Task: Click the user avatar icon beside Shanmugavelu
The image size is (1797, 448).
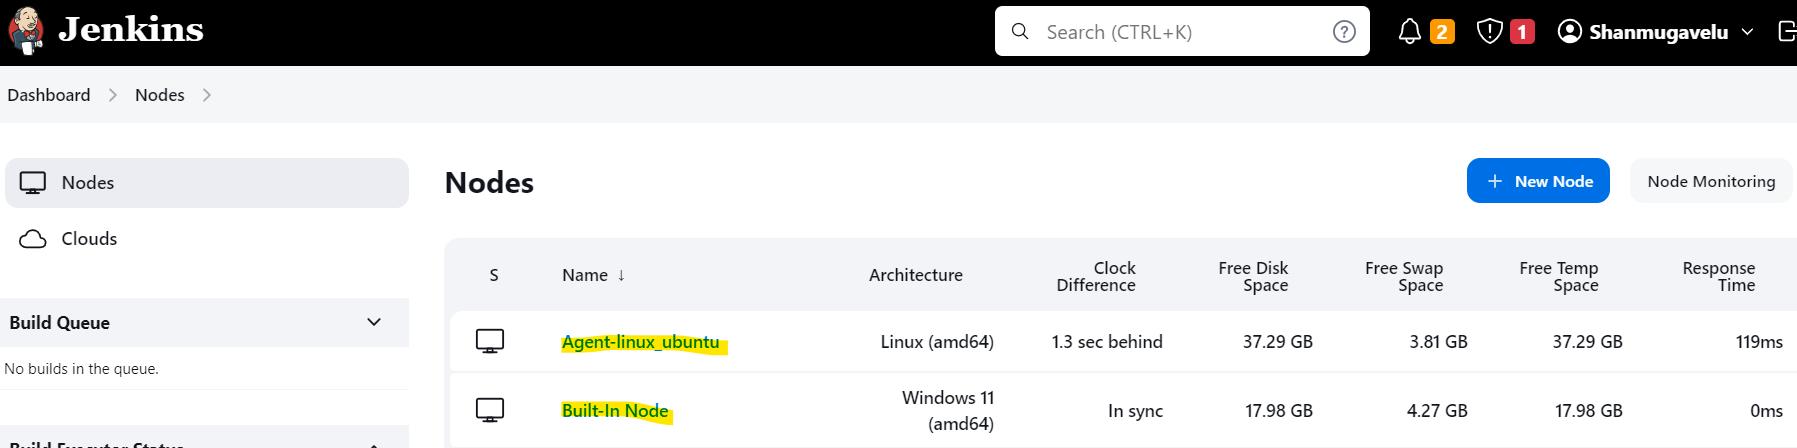Action: (1570, 32)
